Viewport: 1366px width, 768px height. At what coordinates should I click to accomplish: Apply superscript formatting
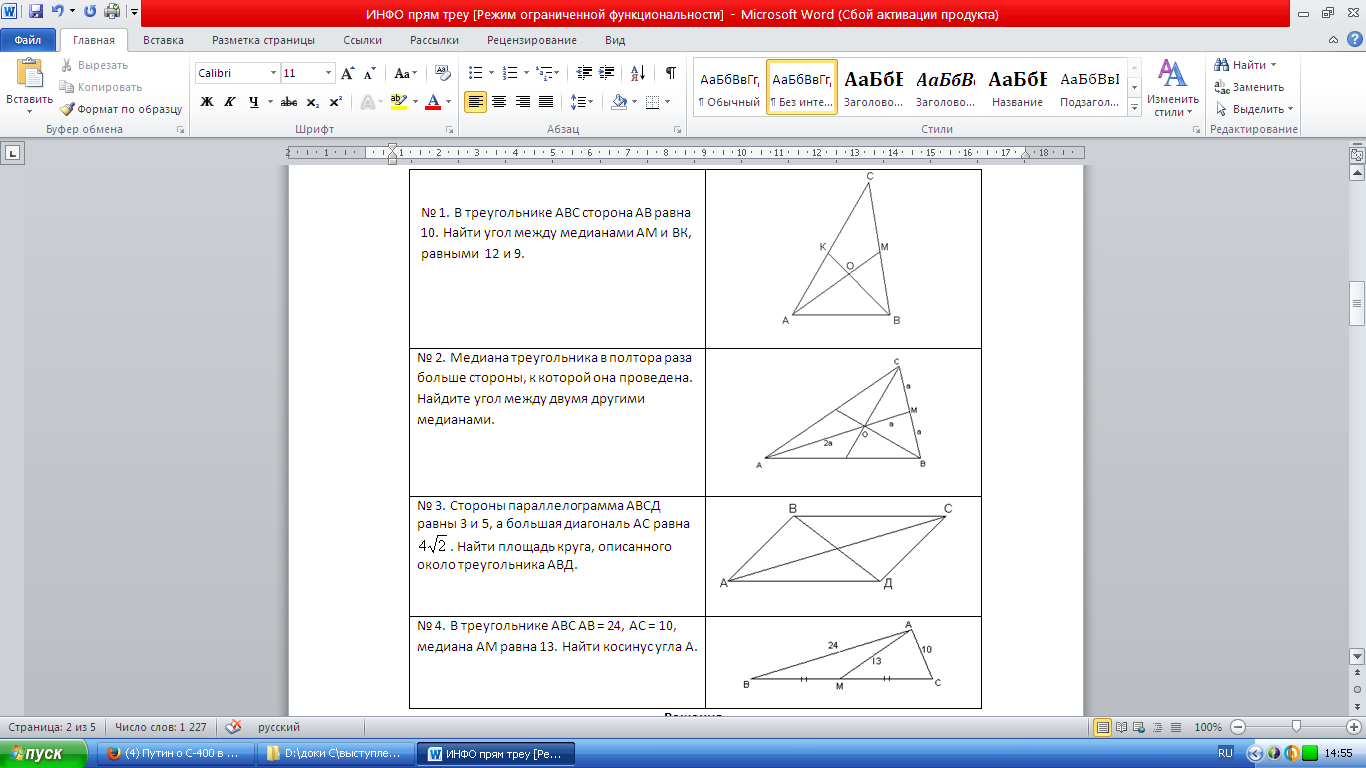(335, 102)
